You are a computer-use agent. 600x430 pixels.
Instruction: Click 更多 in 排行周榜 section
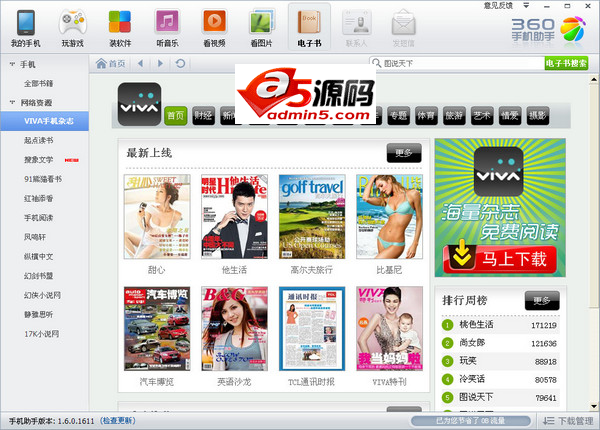coord(542,300)
